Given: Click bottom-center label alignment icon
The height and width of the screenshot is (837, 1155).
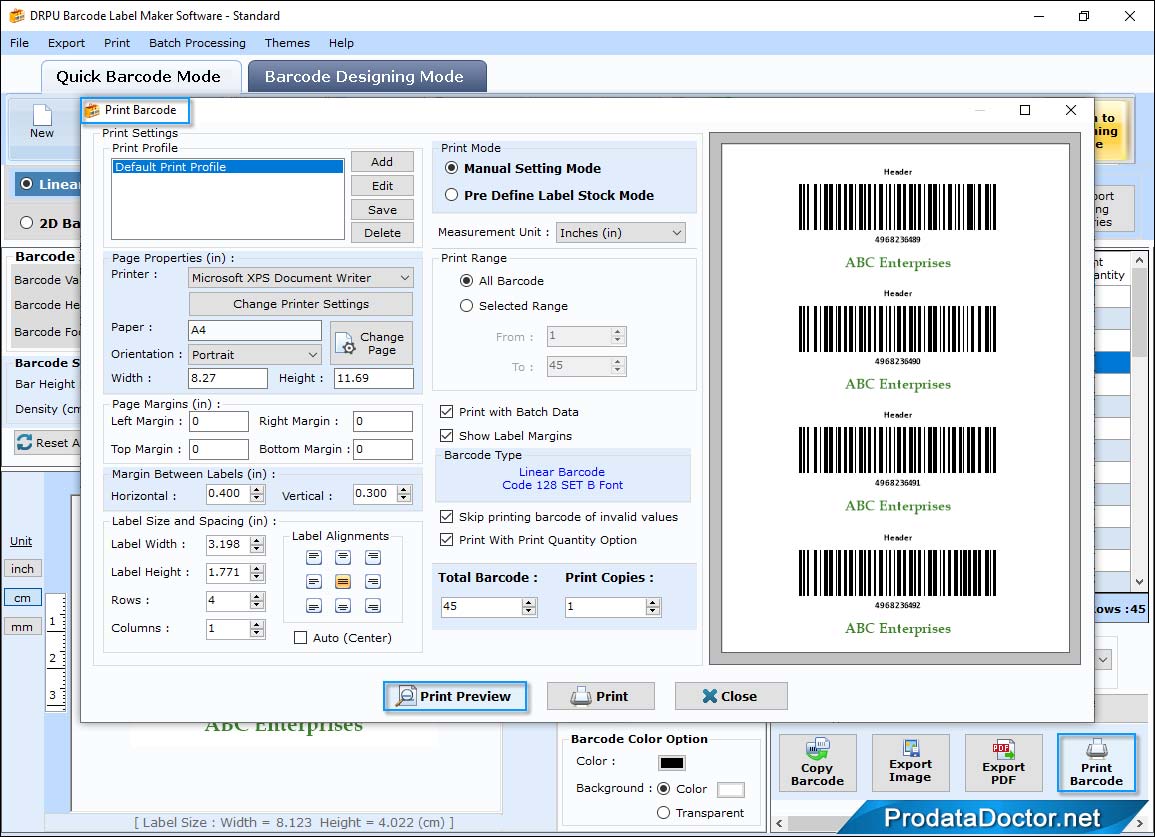Looking at the screenshot, I should (343, 606).
